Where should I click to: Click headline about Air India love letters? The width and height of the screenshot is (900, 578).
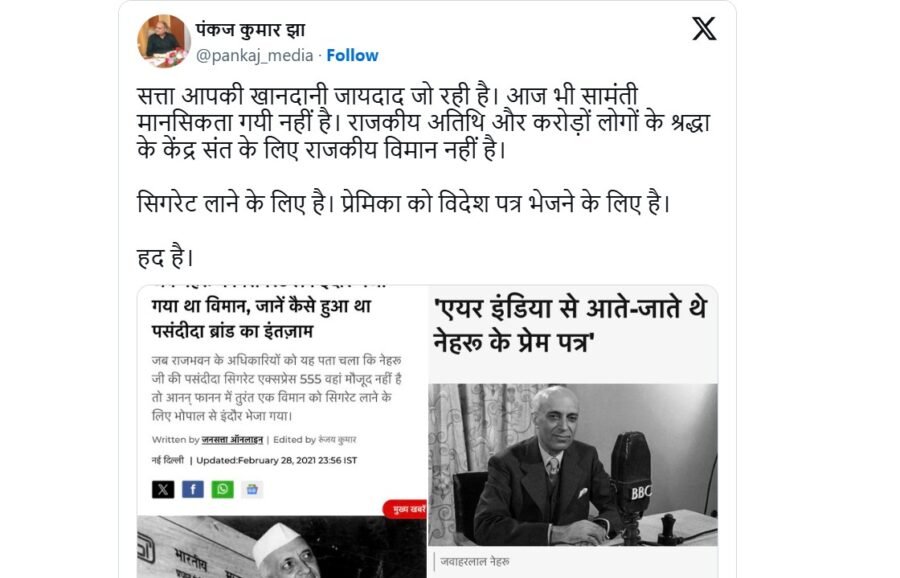click(569, 325)
